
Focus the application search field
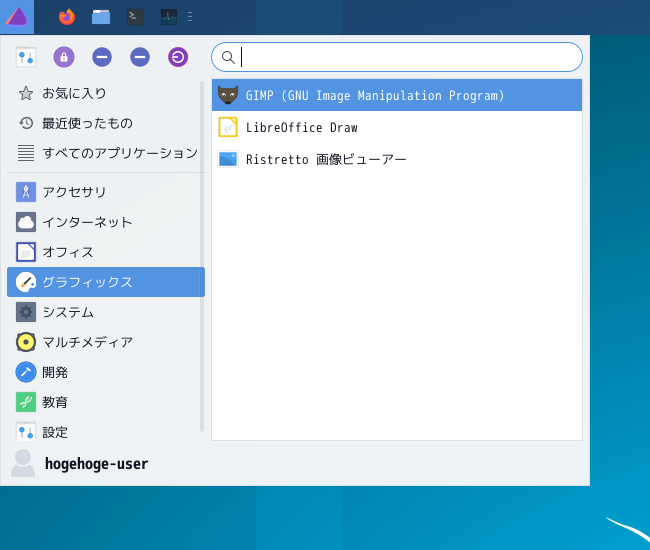click(x=397, y=57)
